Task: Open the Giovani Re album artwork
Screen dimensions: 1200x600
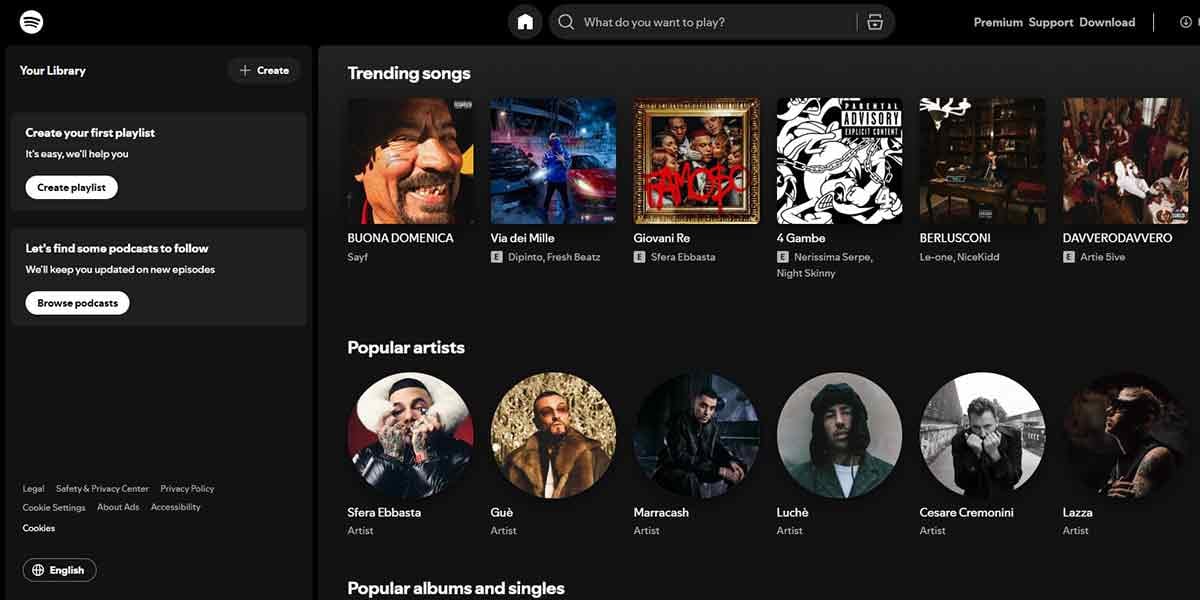Action: [x=696, y=161]
